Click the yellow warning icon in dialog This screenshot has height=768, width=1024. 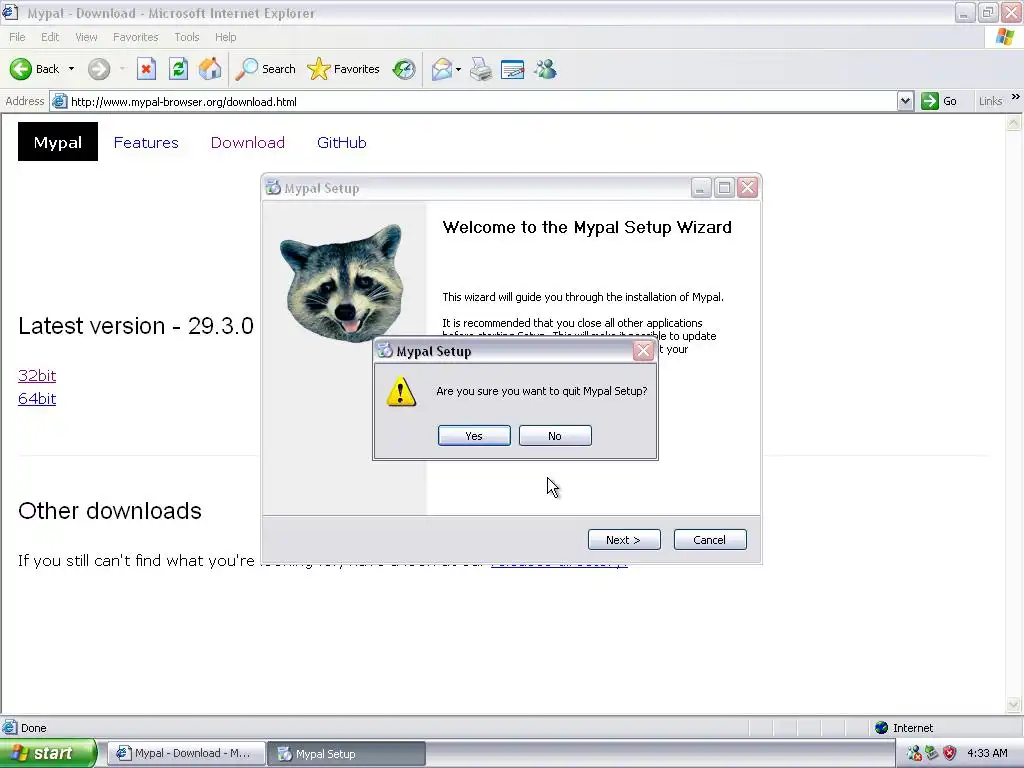click(x=401, y=391)
